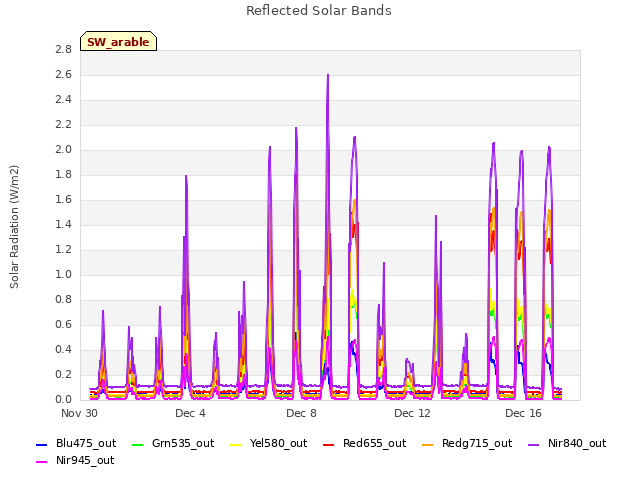The image size is (640, 480).
Task: Click the Dec 4 x-axis label
Action: point(190,413)
